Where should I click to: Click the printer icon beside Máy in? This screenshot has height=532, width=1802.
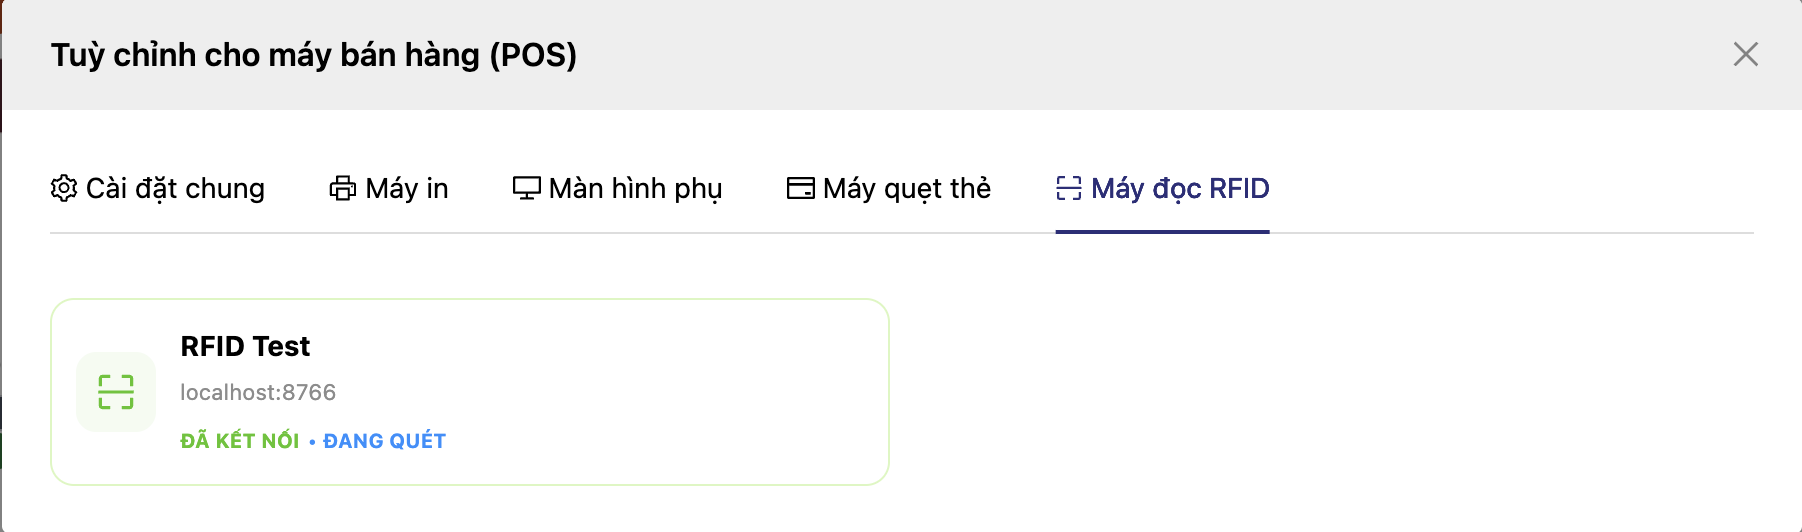coord(343,188)
